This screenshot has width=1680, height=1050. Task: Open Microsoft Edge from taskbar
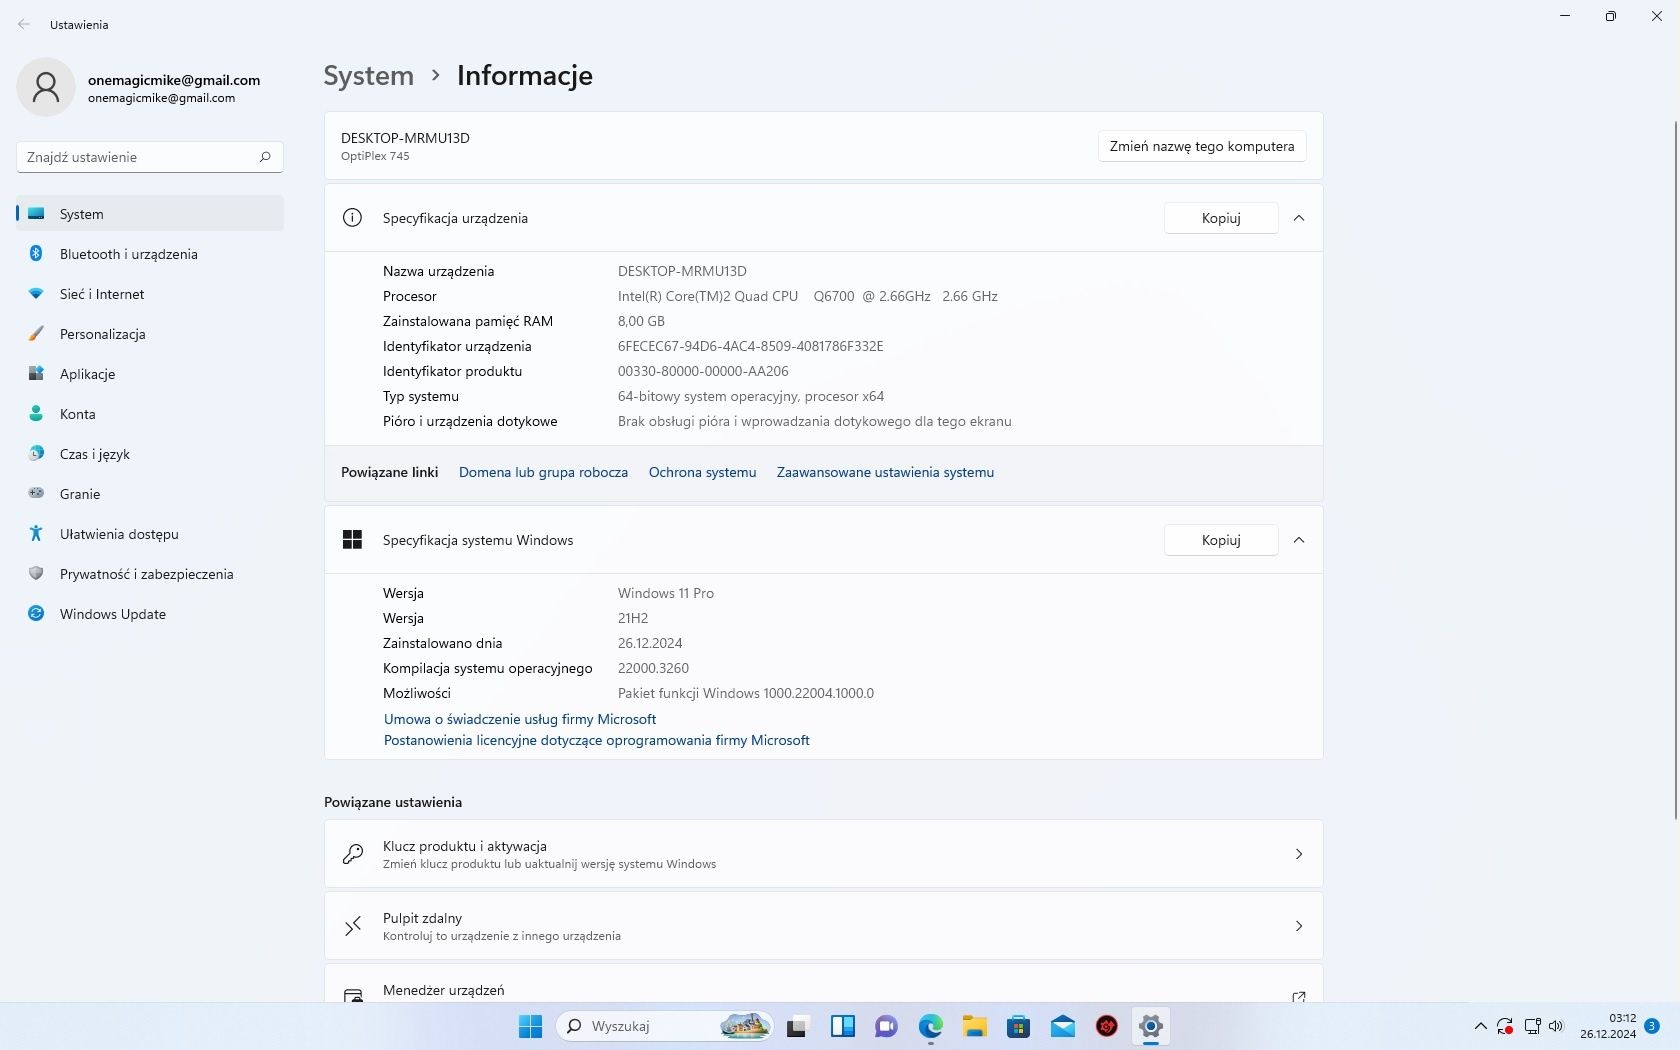[931, 1026]
